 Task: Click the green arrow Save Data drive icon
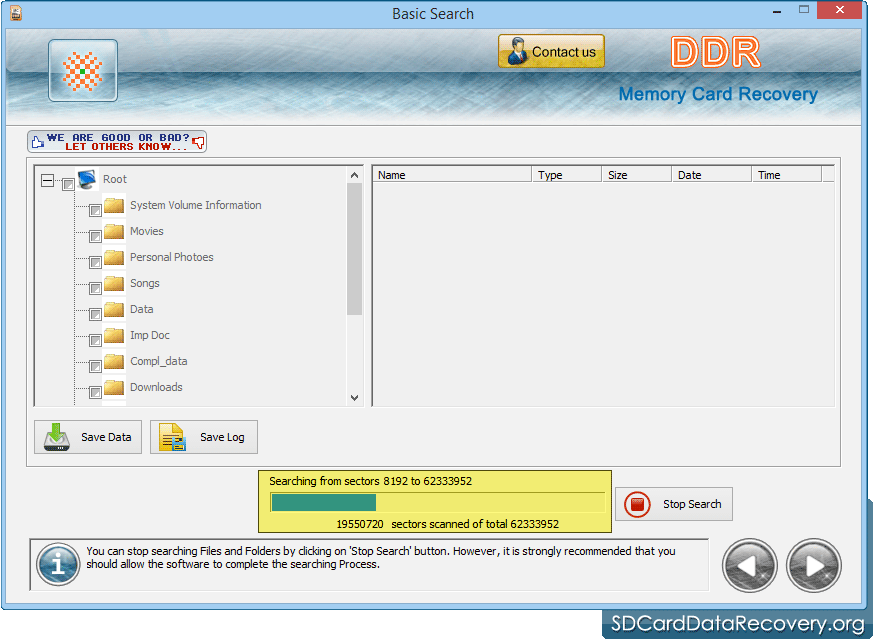pos(57,437)
